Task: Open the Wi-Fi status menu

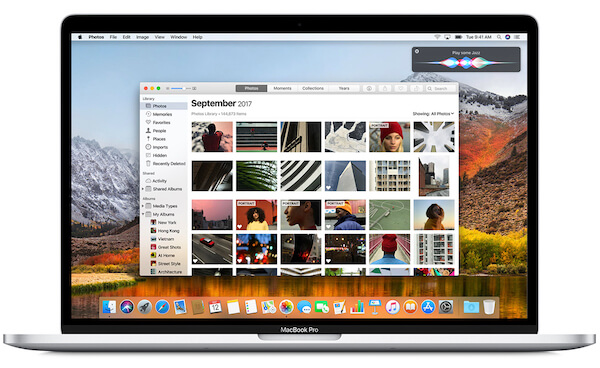Action: coord(437,37)
